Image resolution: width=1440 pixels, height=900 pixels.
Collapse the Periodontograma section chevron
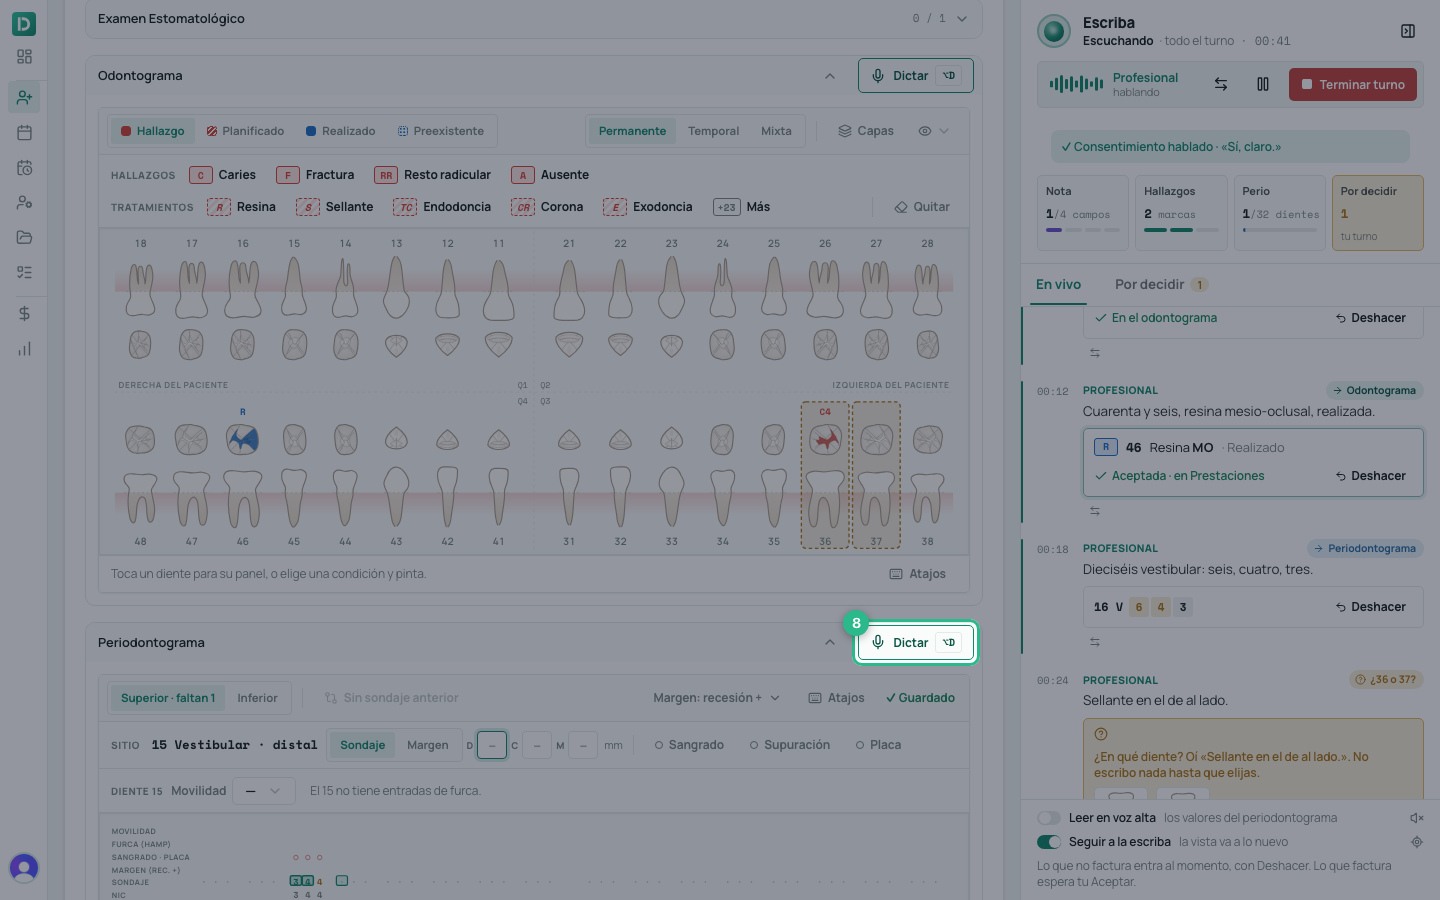(830, 643)
